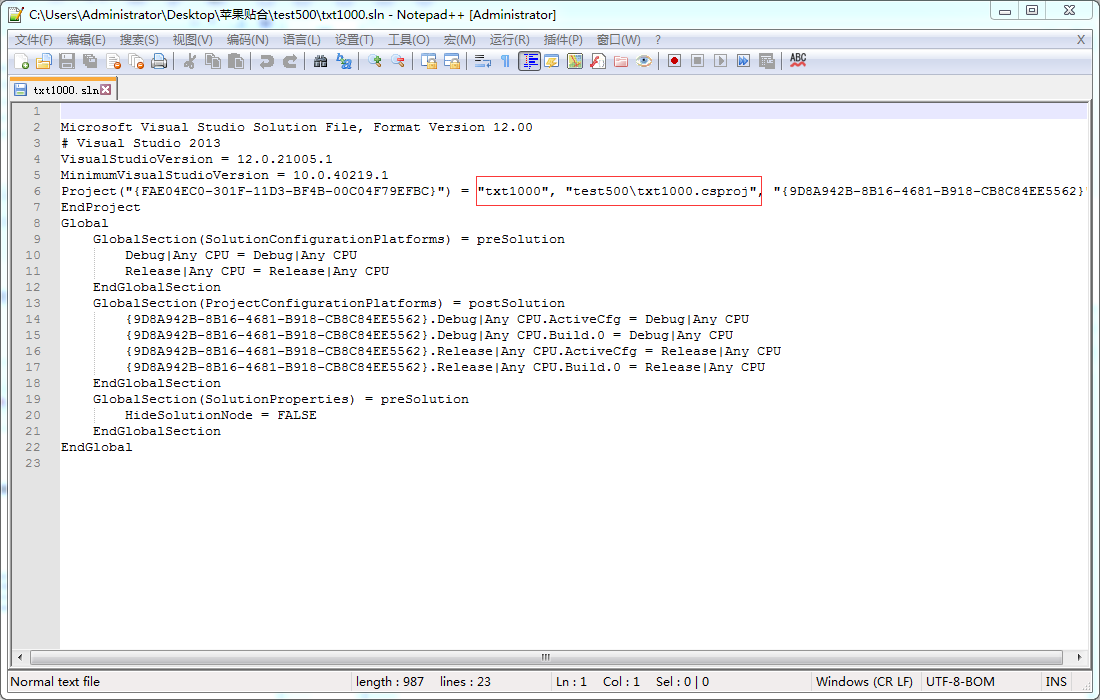
Task: Zoom in with the magnifier plus icon
Action: tap(374, 61)
